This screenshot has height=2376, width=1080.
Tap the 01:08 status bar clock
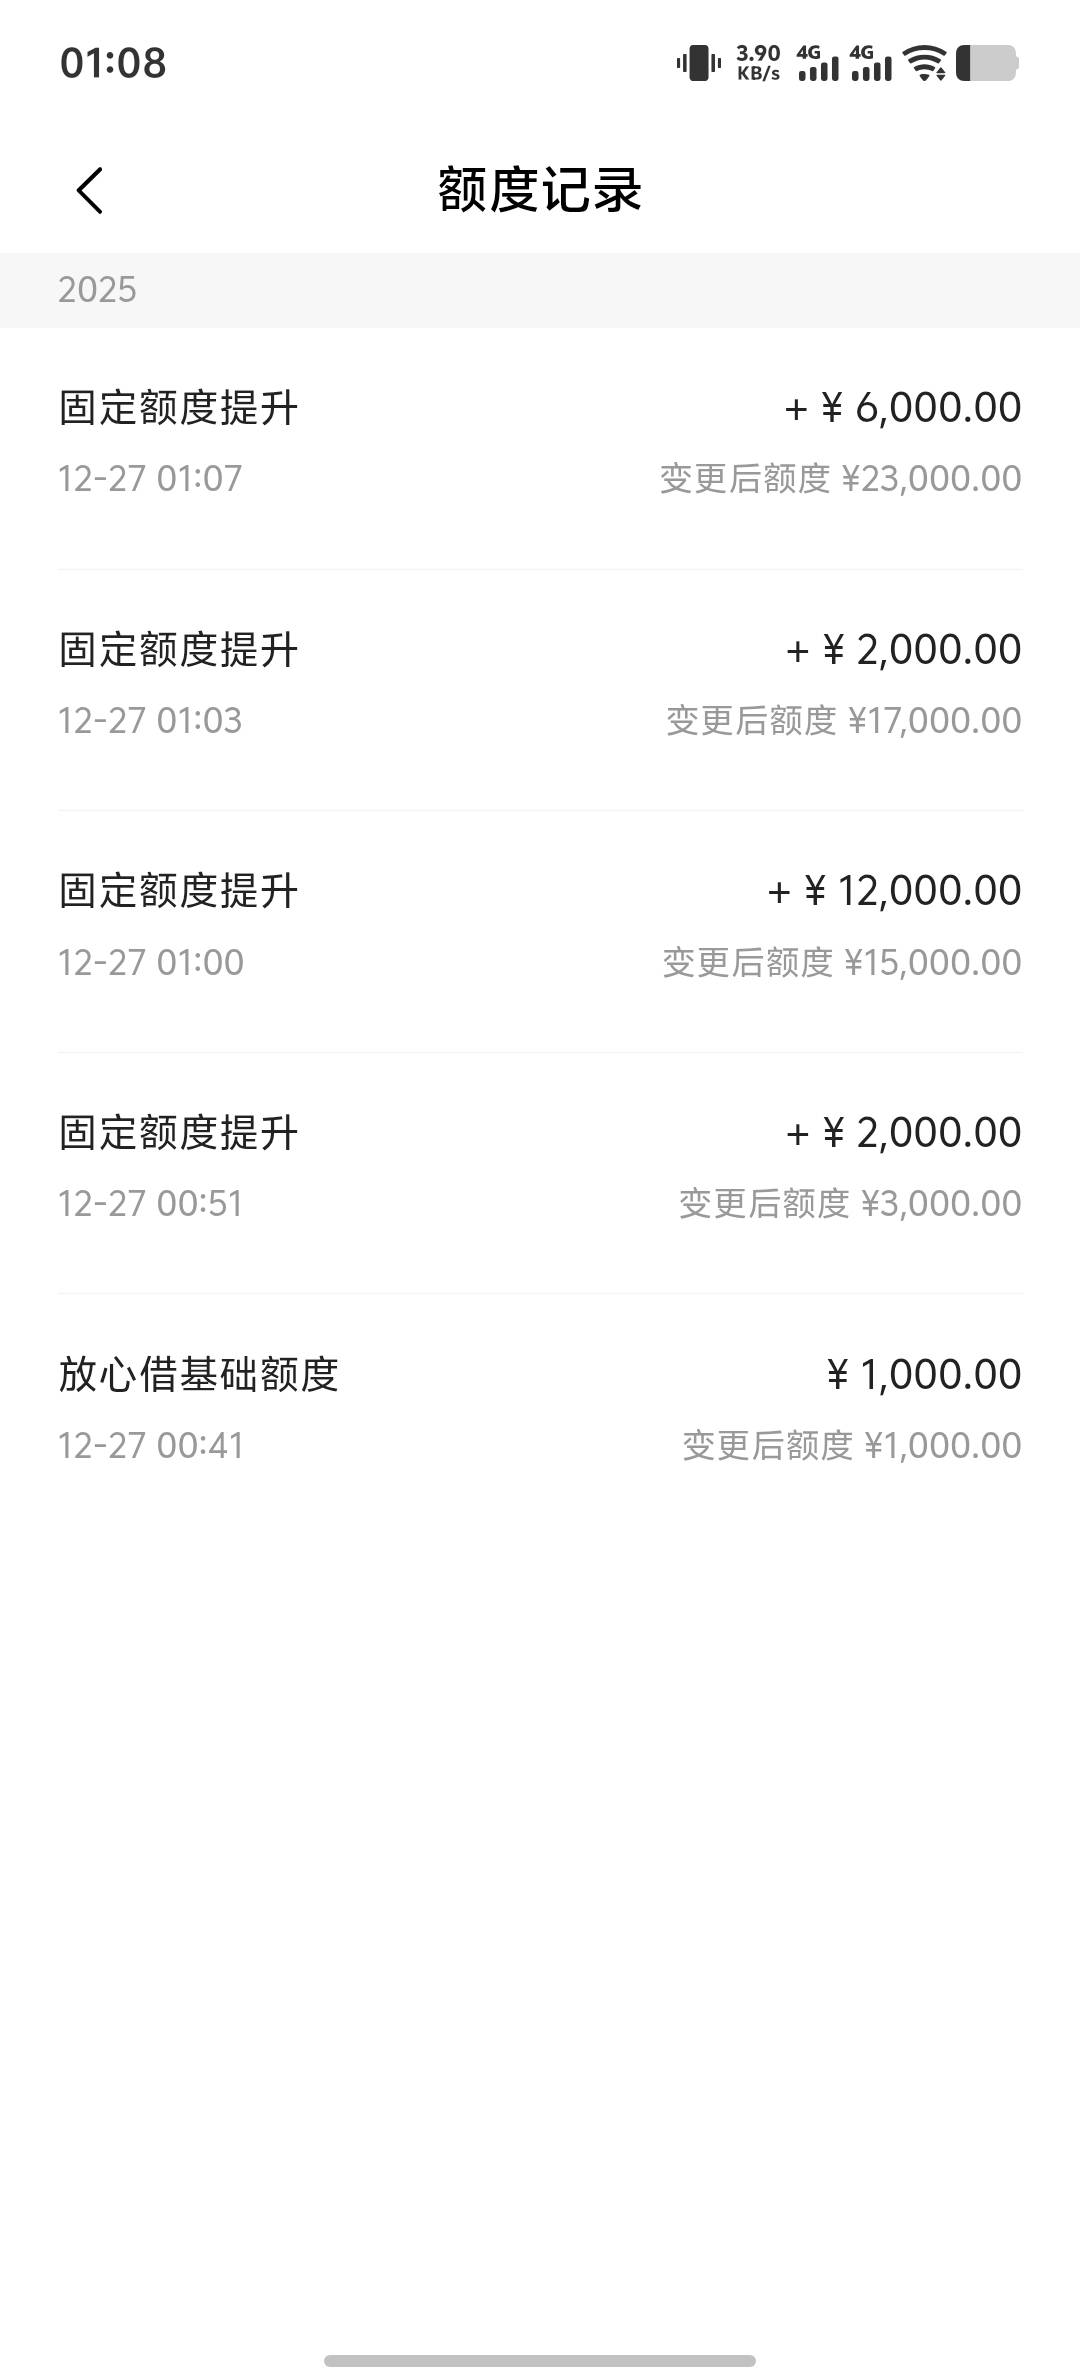click(113, 63)
